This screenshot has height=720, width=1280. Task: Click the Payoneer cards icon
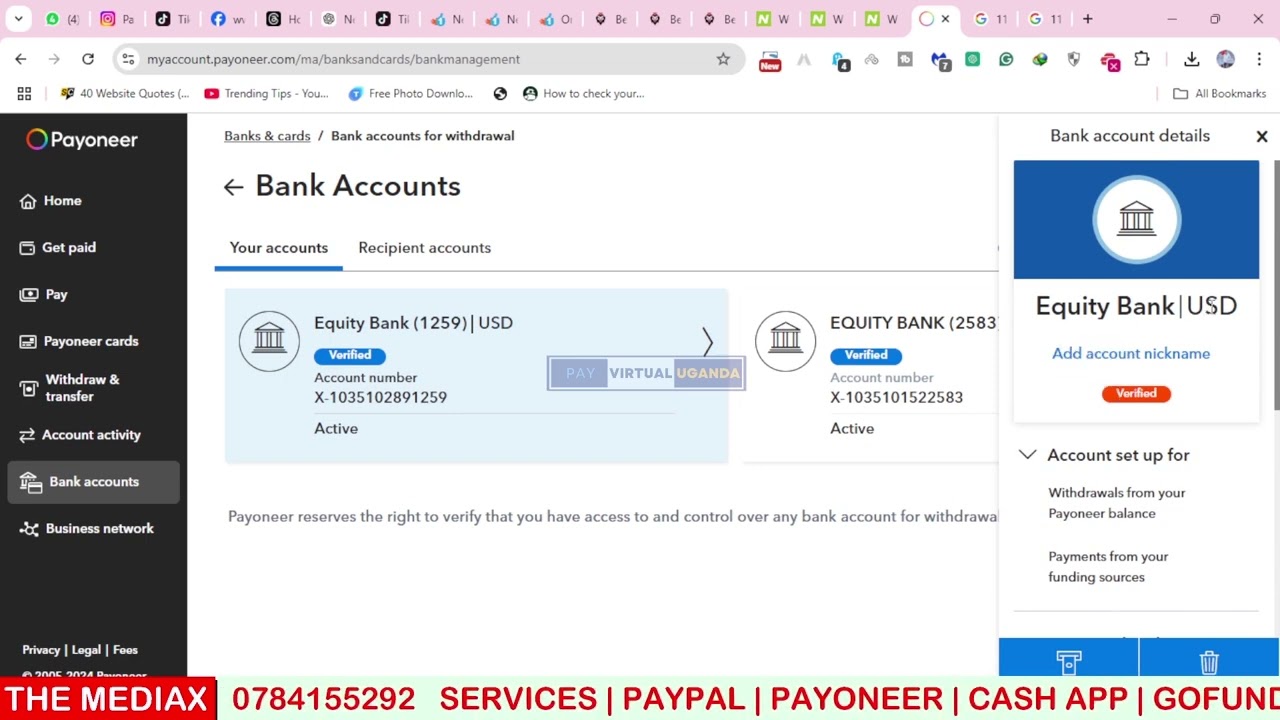(x=28, y=342)
